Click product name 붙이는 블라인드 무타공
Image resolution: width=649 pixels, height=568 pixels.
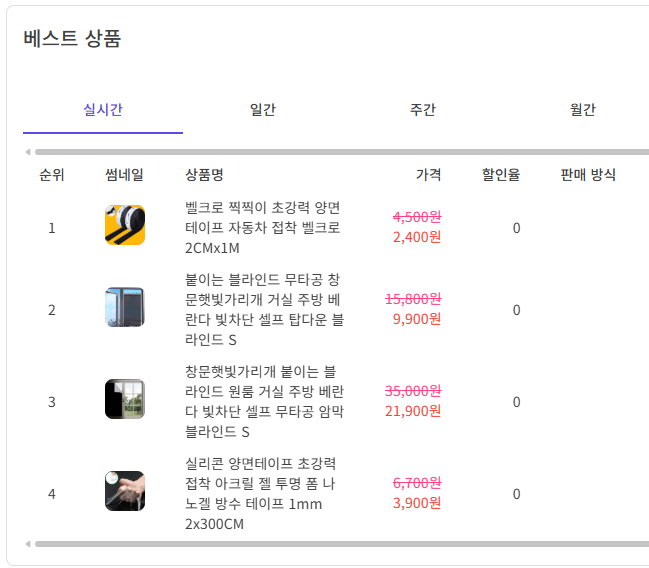[x=264, y=309]
